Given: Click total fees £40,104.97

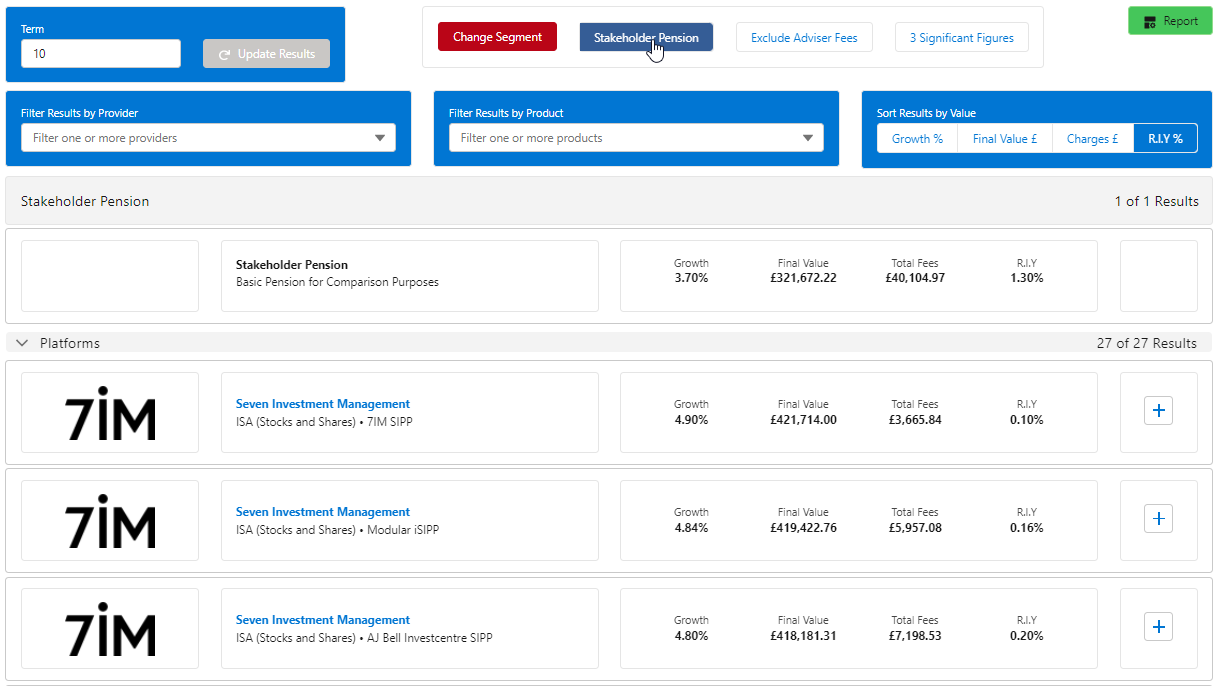Looking at the screenshot, I should [x=915, y=278].
